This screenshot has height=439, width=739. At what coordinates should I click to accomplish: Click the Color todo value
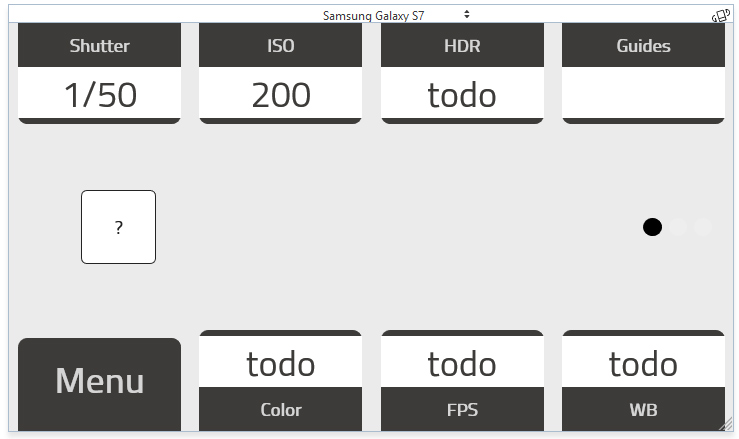[x=281, y=364]
